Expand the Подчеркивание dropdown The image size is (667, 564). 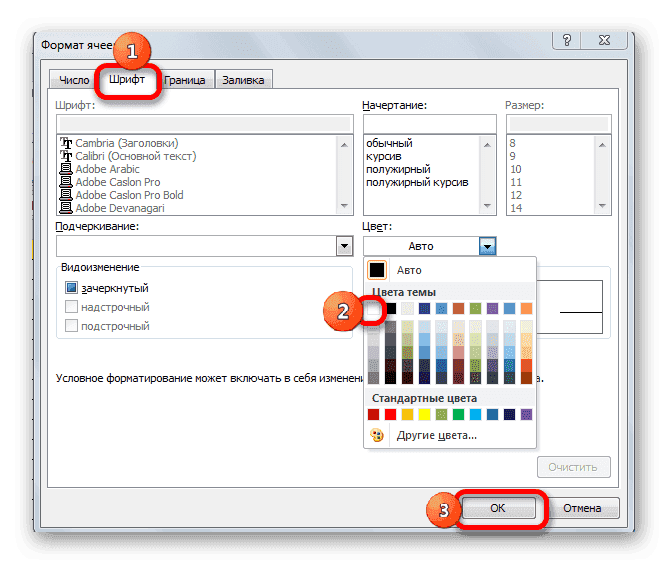tap(345, 246)
